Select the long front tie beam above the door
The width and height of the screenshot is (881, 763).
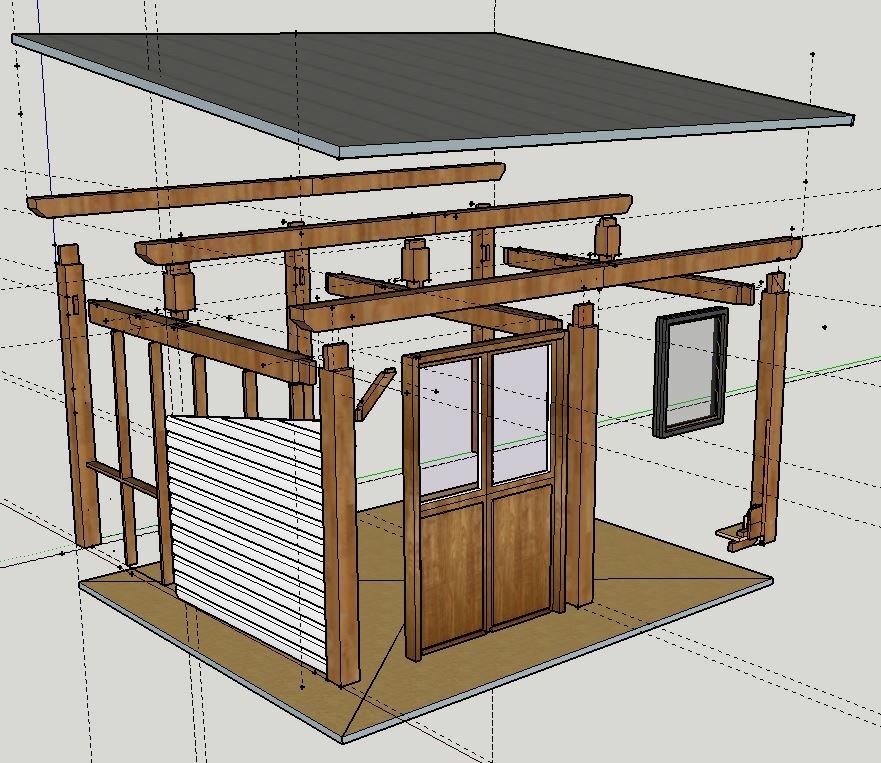pos(545,284)
